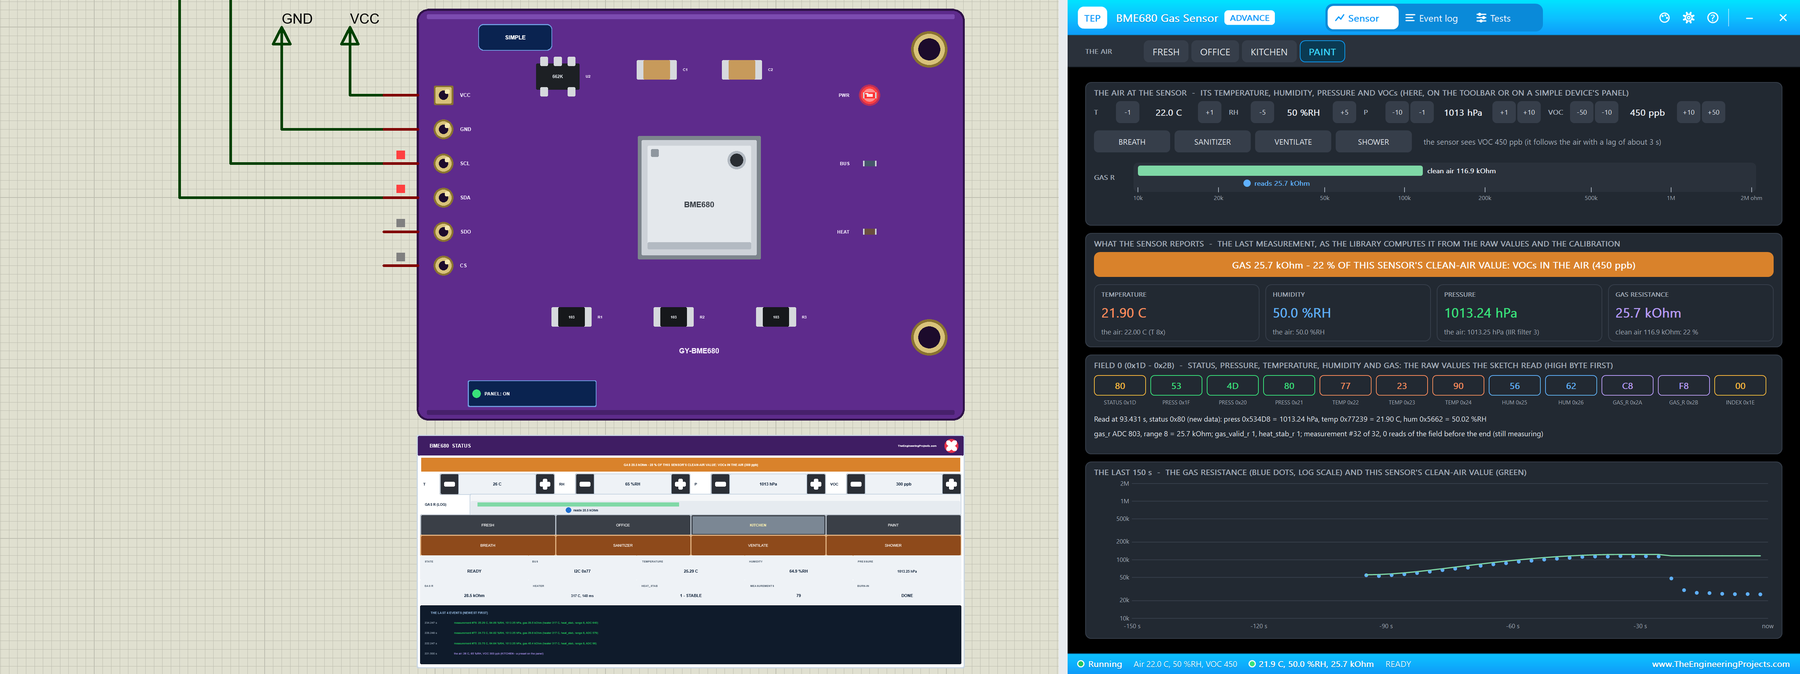
Task: Select the OFFICE air preset
Action: click(x=1215, y=52)
